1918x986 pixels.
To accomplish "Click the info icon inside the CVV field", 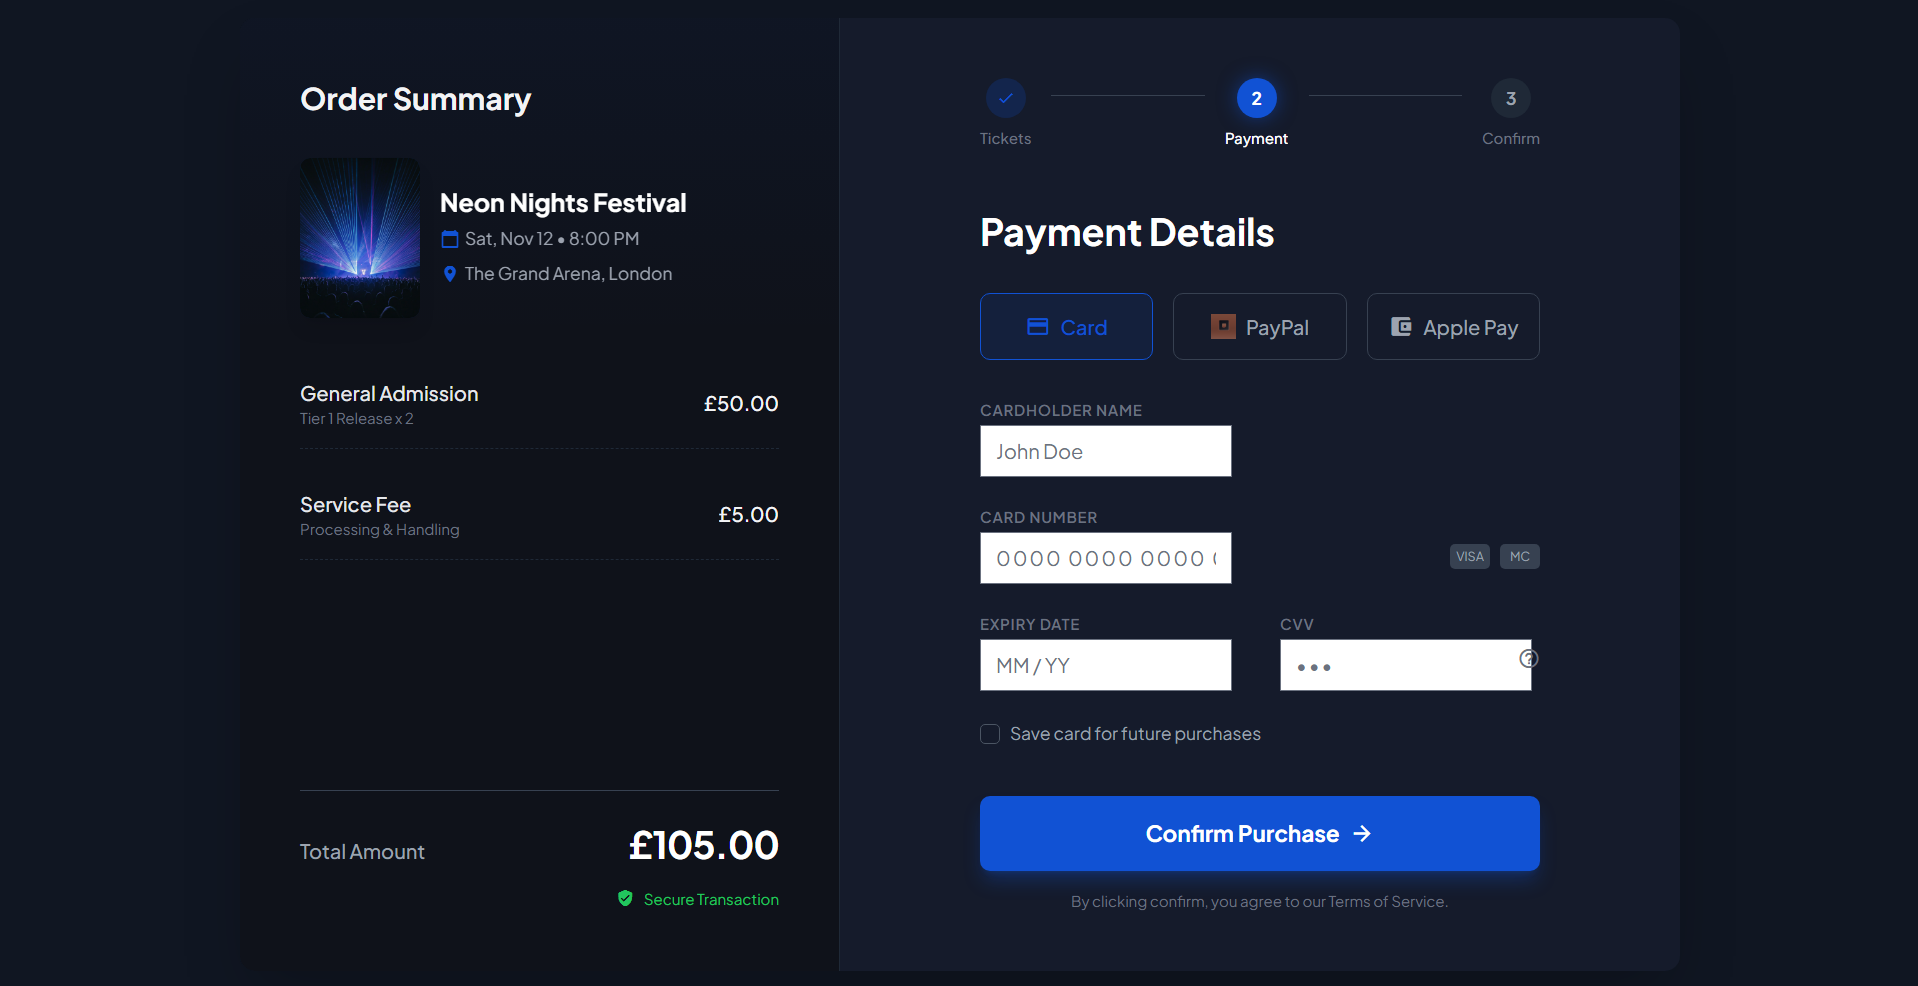I will coord(1528,658).
